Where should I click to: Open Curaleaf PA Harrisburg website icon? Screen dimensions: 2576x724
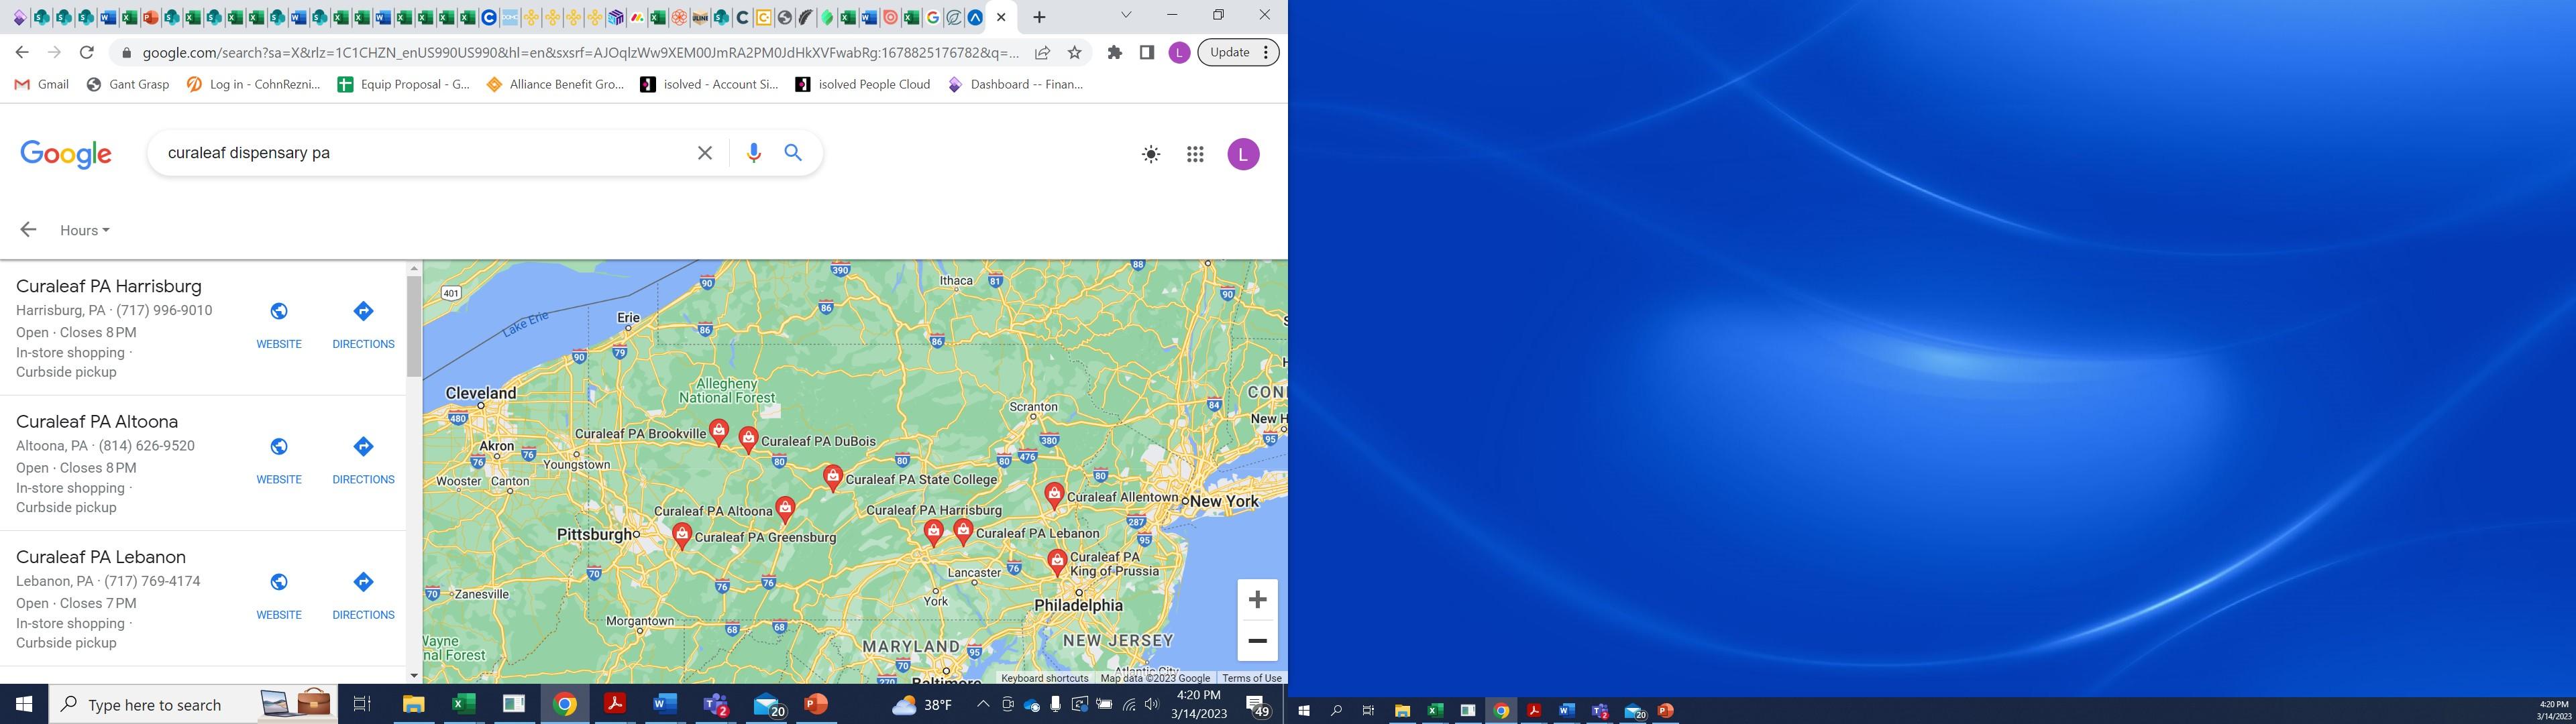click(279, 312)
